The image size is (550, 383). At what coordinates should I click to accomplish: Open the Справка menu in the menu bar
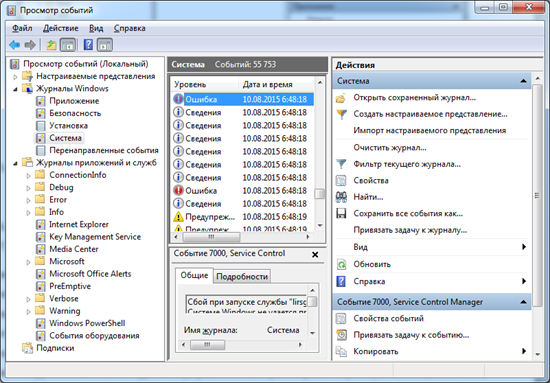(x=129, y=28)
